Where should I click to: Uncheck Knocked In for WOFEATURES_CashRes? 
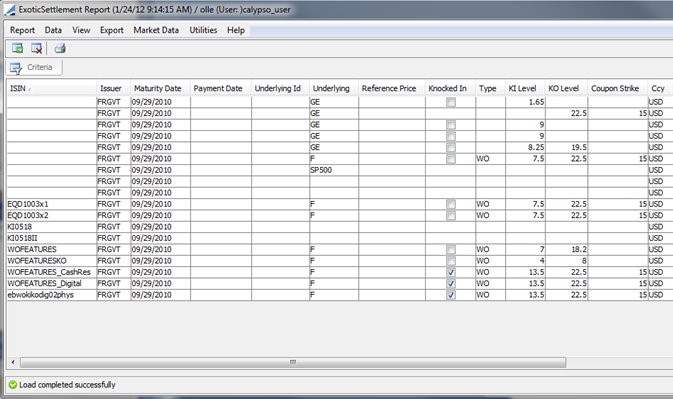451,272
